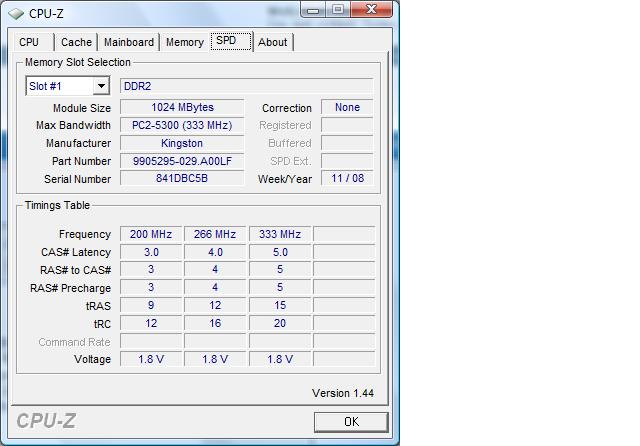Image resolution: width=640 pixels, height=446 pixels.
Task: Click the RAS# to CAS# label
Action: (x=76, y=270)
